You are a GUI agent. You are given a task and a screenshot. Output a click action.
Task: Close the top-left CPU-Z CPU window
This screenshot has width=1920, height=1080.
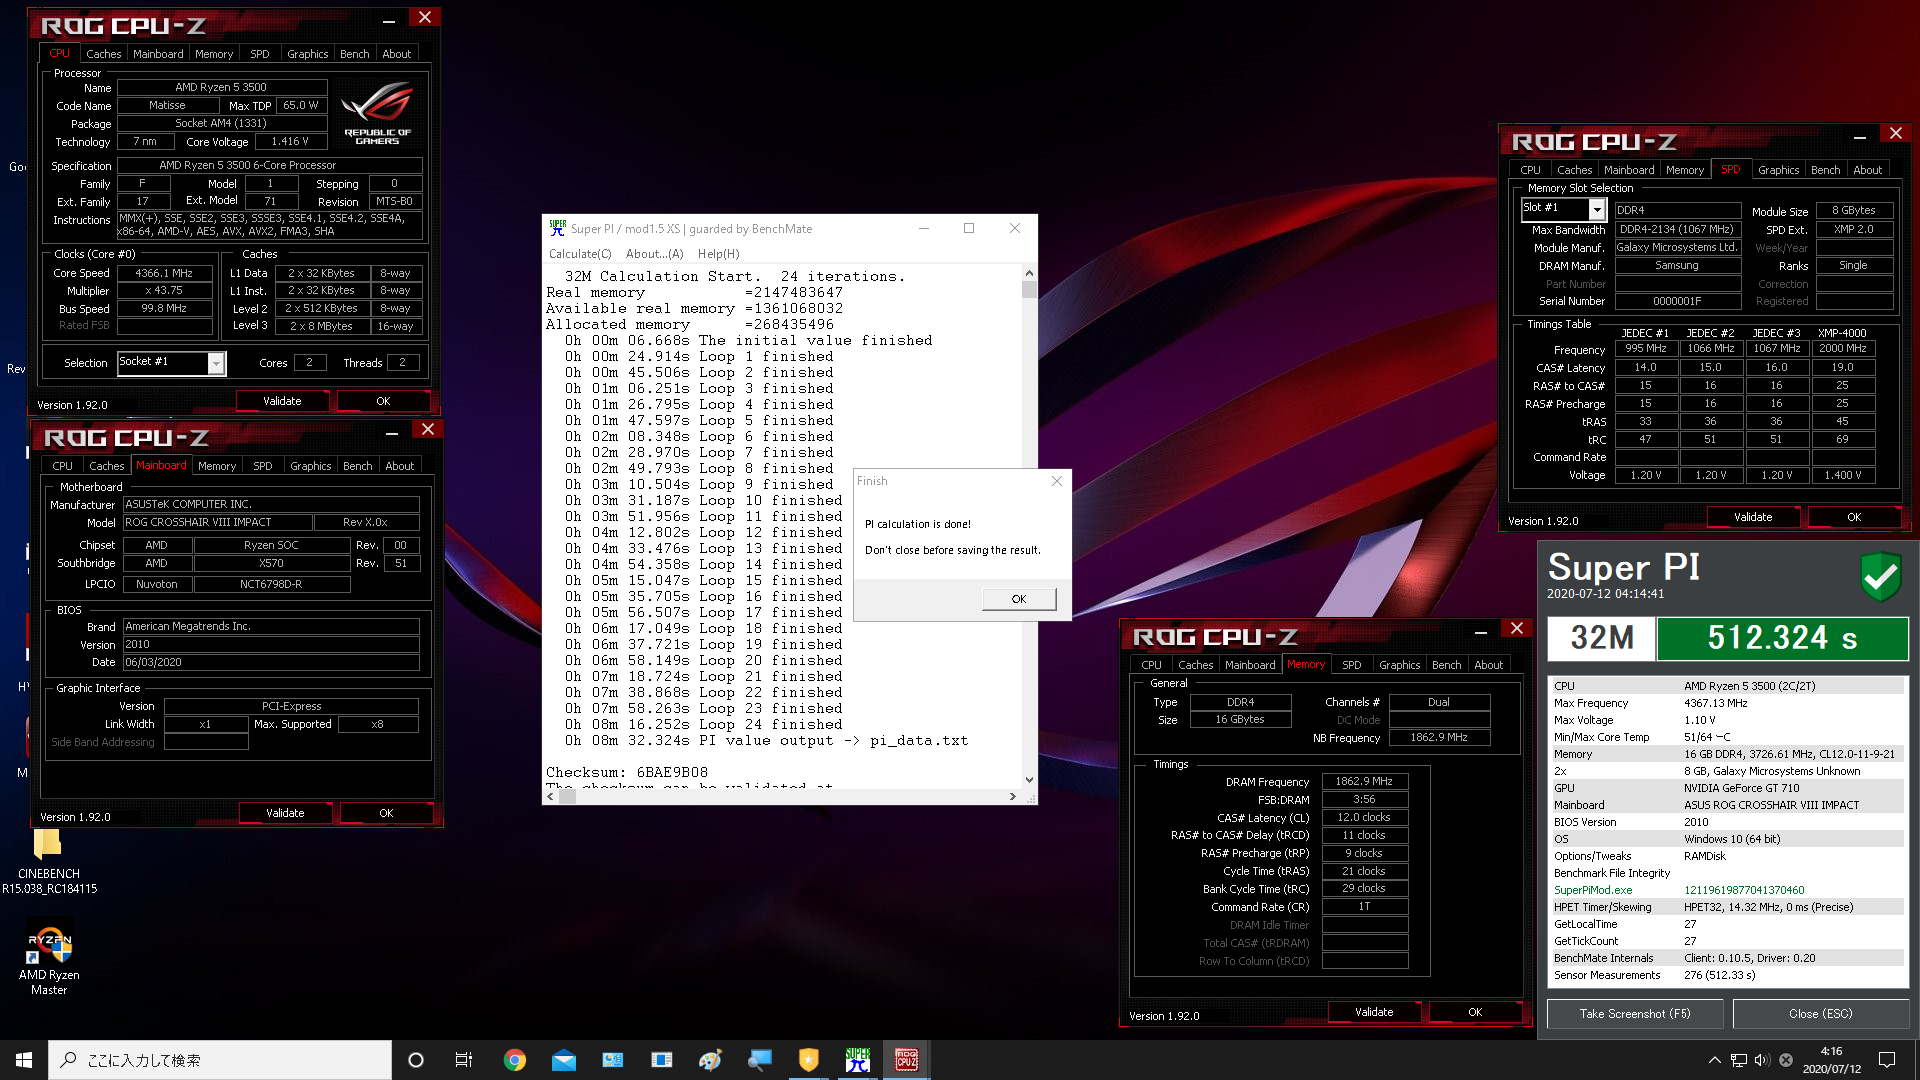pos(425,17)
